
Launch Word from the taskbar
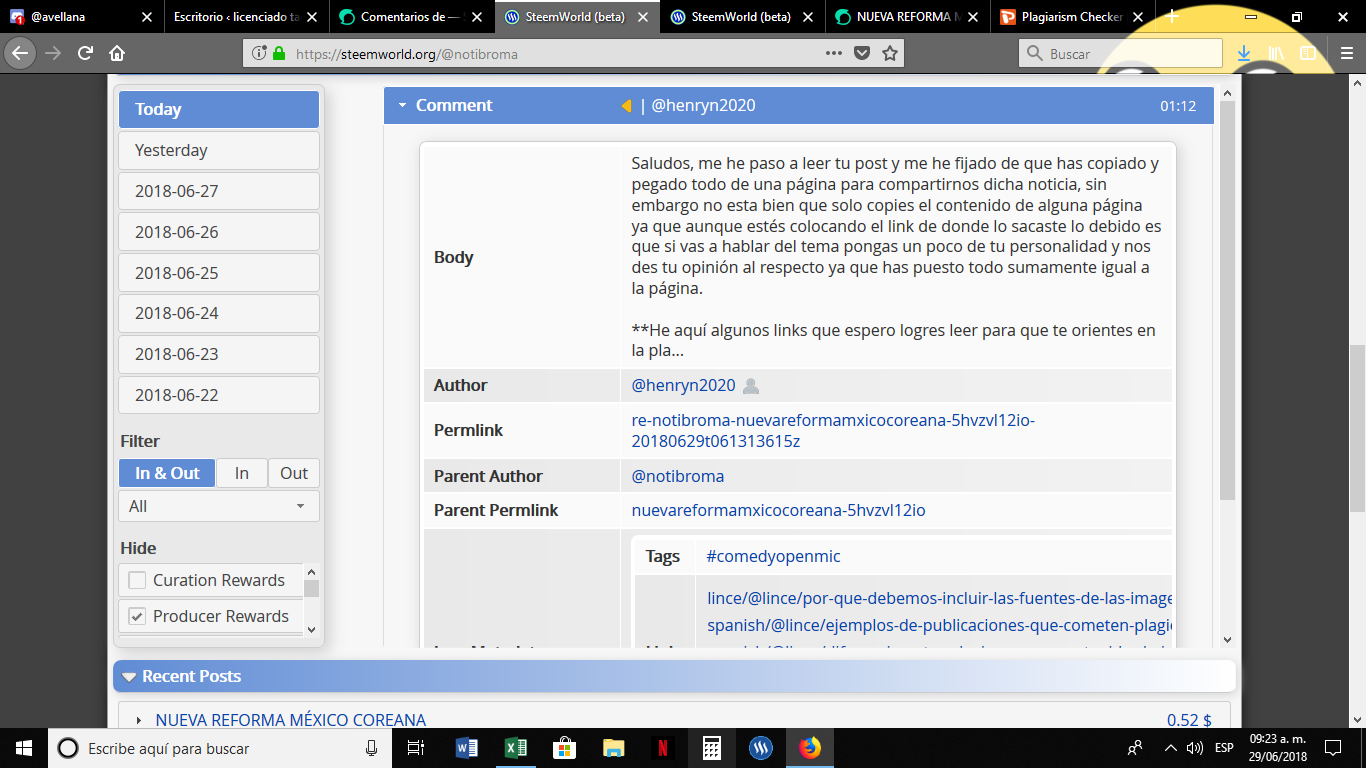[467, 748]
